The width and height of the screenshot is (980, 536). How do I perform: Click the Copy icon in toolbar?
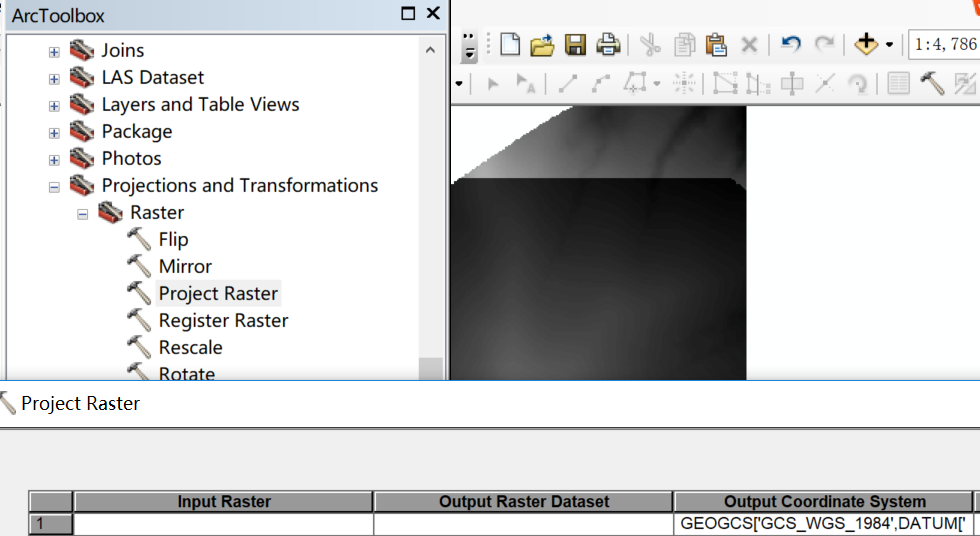click(684, 45)
